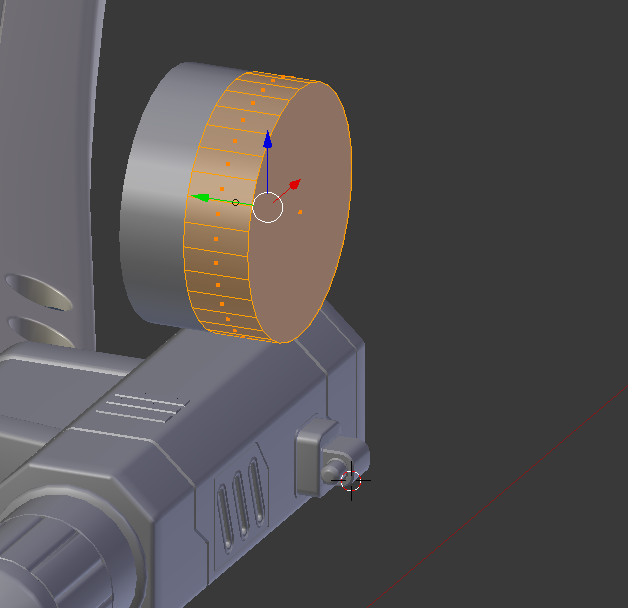Click the 3D cursor crosshair near the connector pin
This screenshot has height=608, width=628.
coord(351,481)
